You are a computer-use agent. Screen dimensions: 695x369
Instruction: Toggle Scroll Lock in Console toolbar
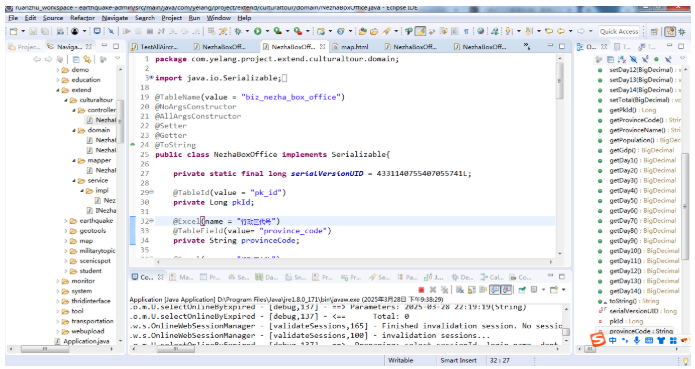point(472,290)
